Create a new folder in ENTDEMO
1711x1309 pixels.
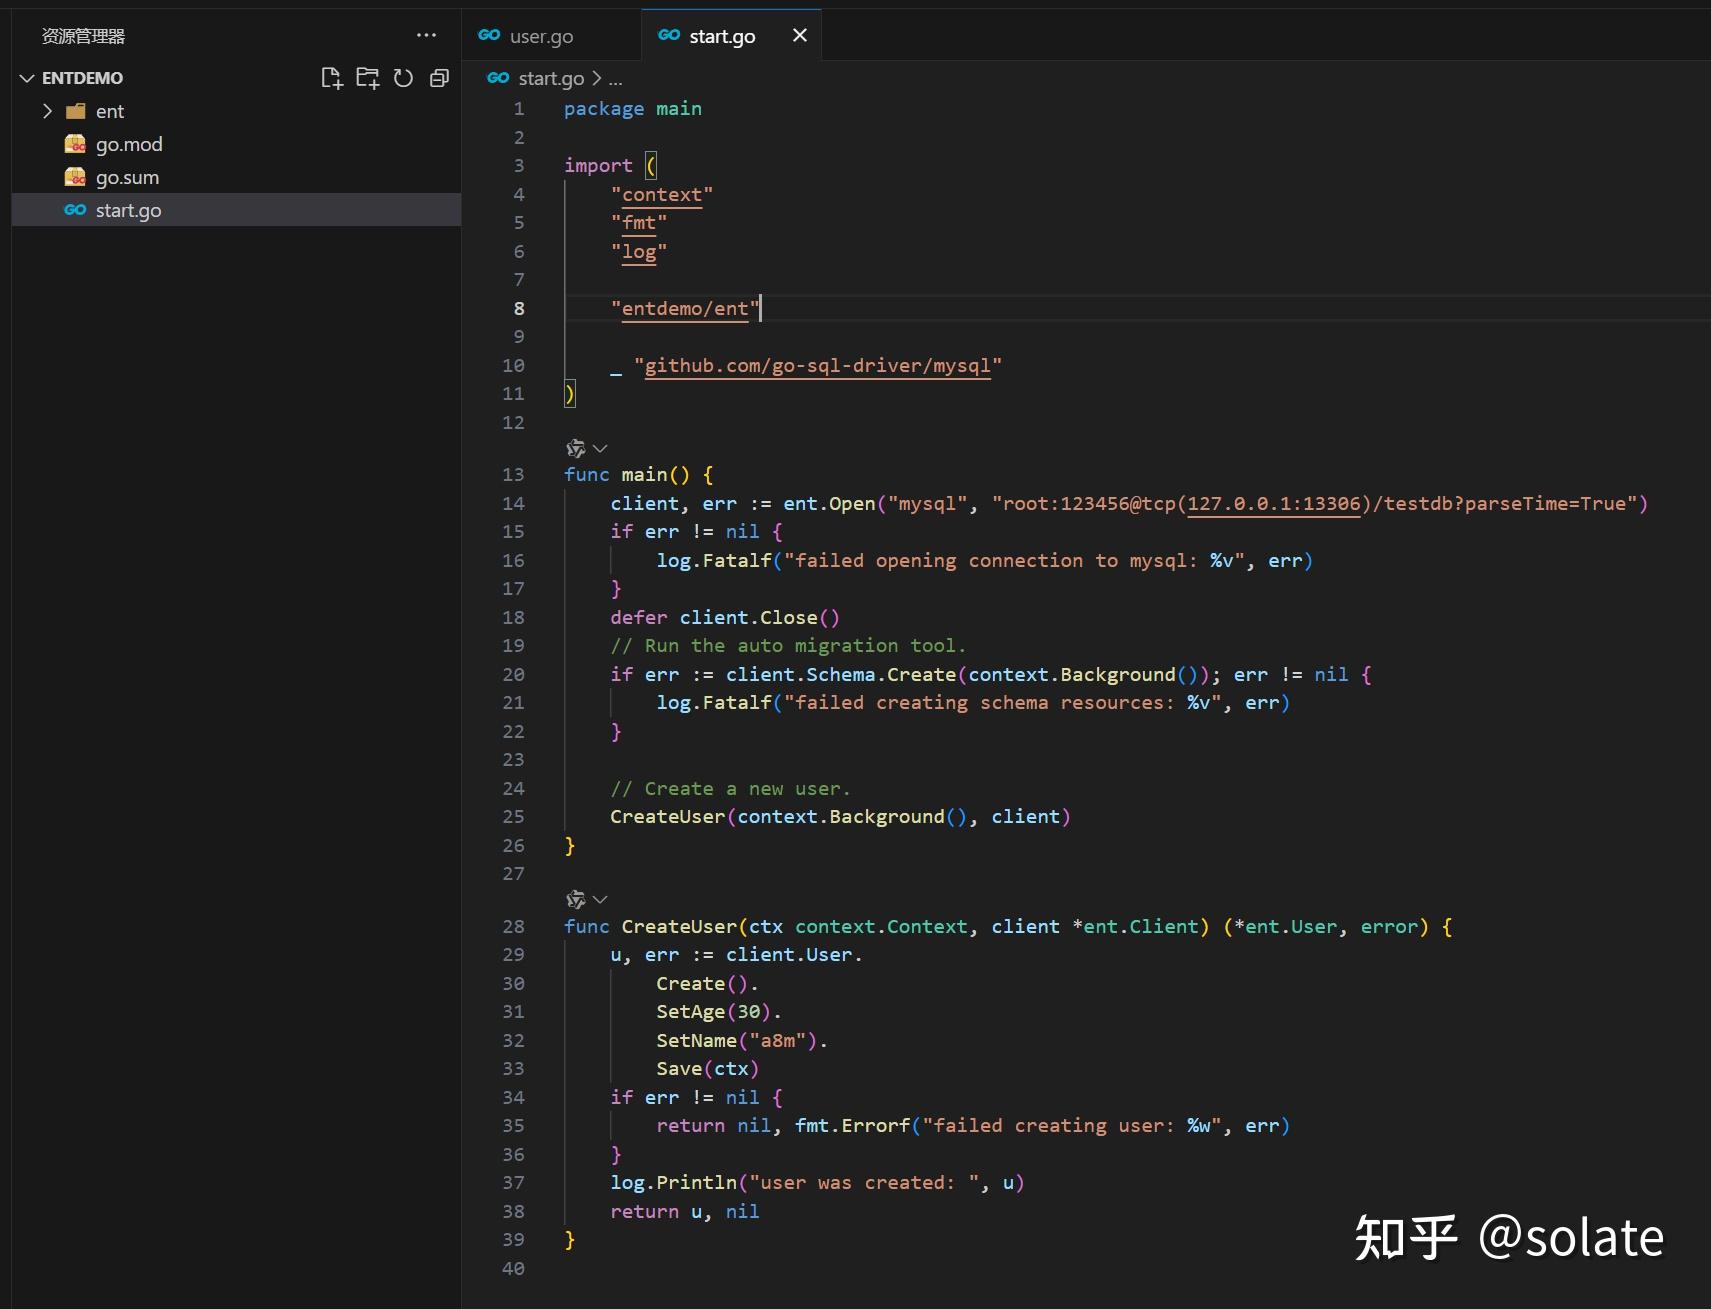(x=368, y=78)
